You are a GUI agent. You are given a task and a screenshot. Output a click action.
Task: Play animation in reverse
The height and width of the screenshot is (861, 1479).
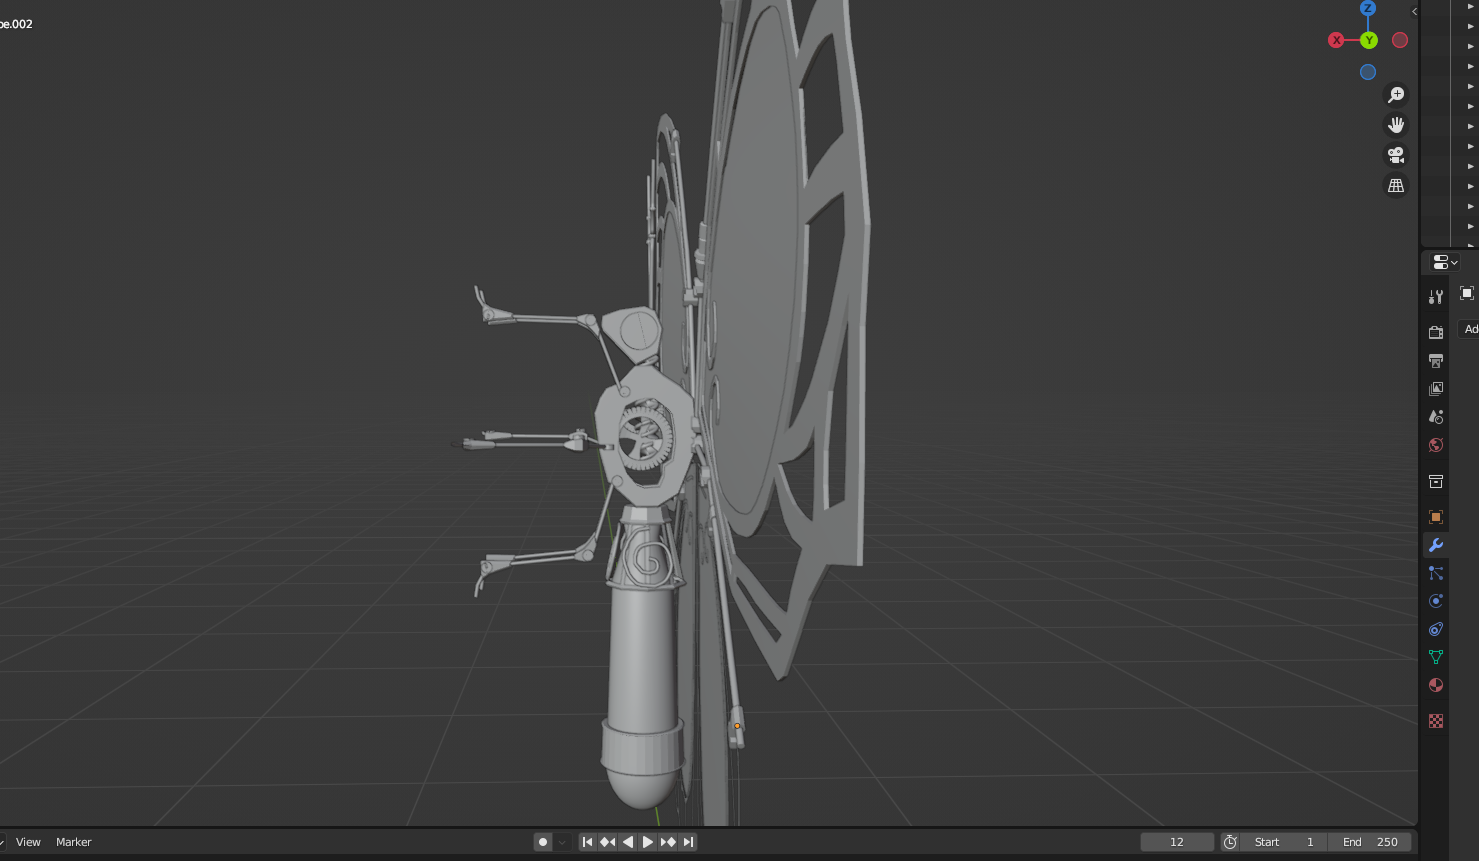(x=628, y=842)
